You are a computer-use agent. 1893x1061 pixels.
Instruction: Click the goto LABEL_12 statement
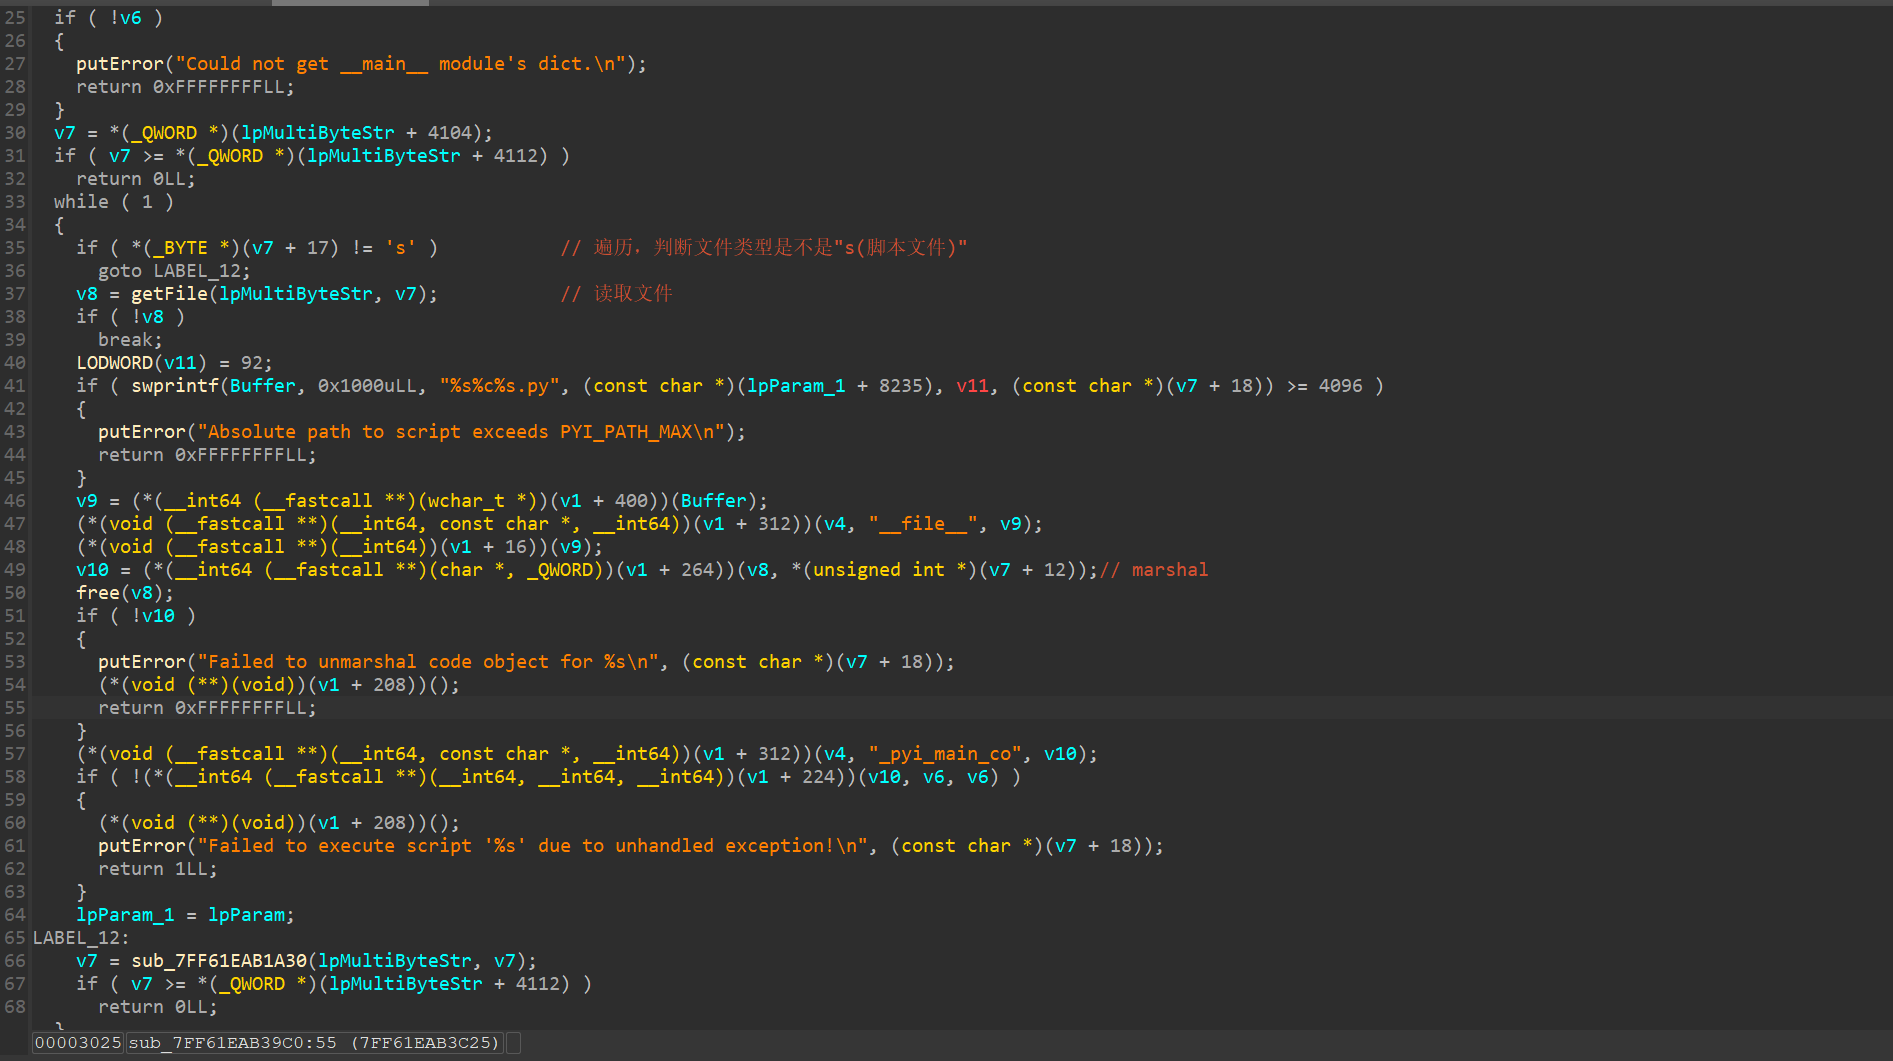(x=173, y=271)
